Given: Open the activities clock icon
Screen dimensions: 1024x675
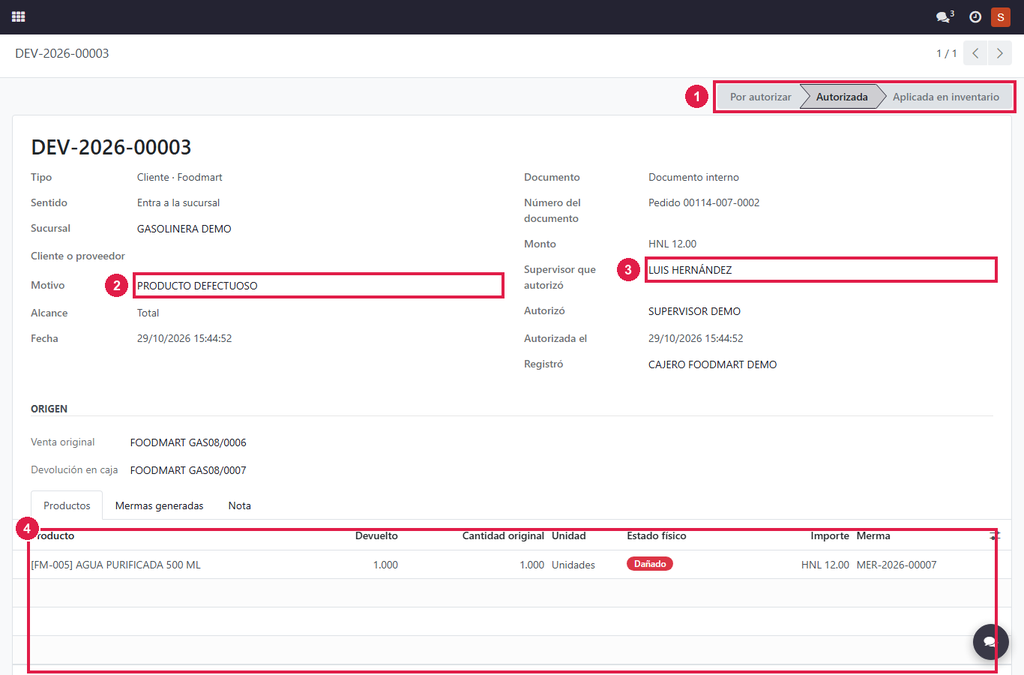Looking at the screenshot, I should coord(975,17).
